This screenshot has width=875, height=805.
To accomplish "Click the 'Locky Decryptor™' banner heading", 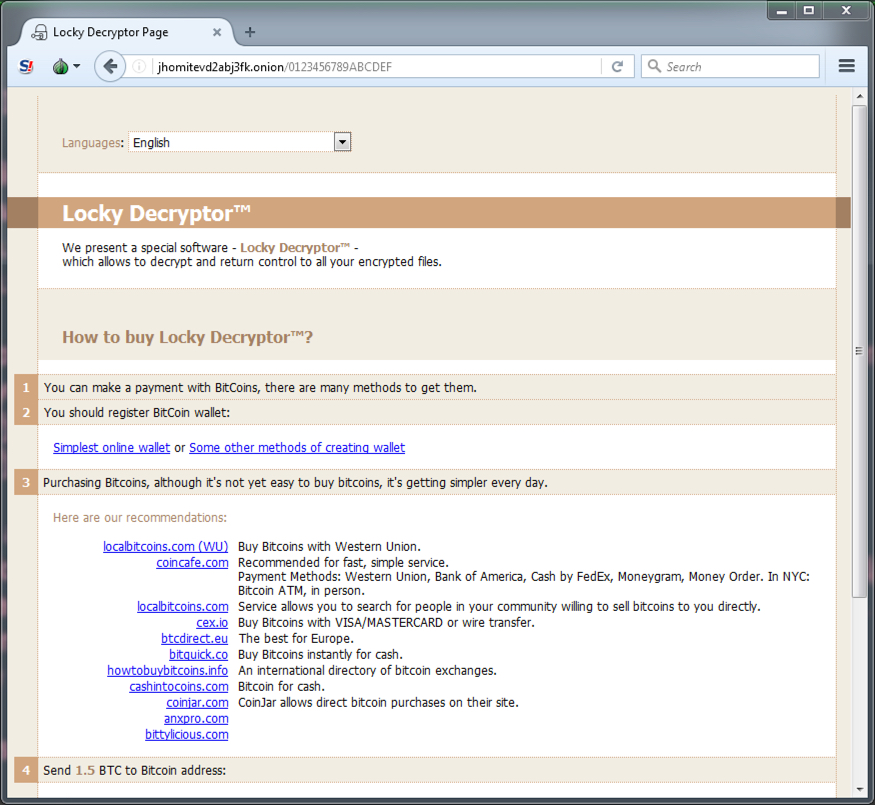I will click(x=156, y=213).
